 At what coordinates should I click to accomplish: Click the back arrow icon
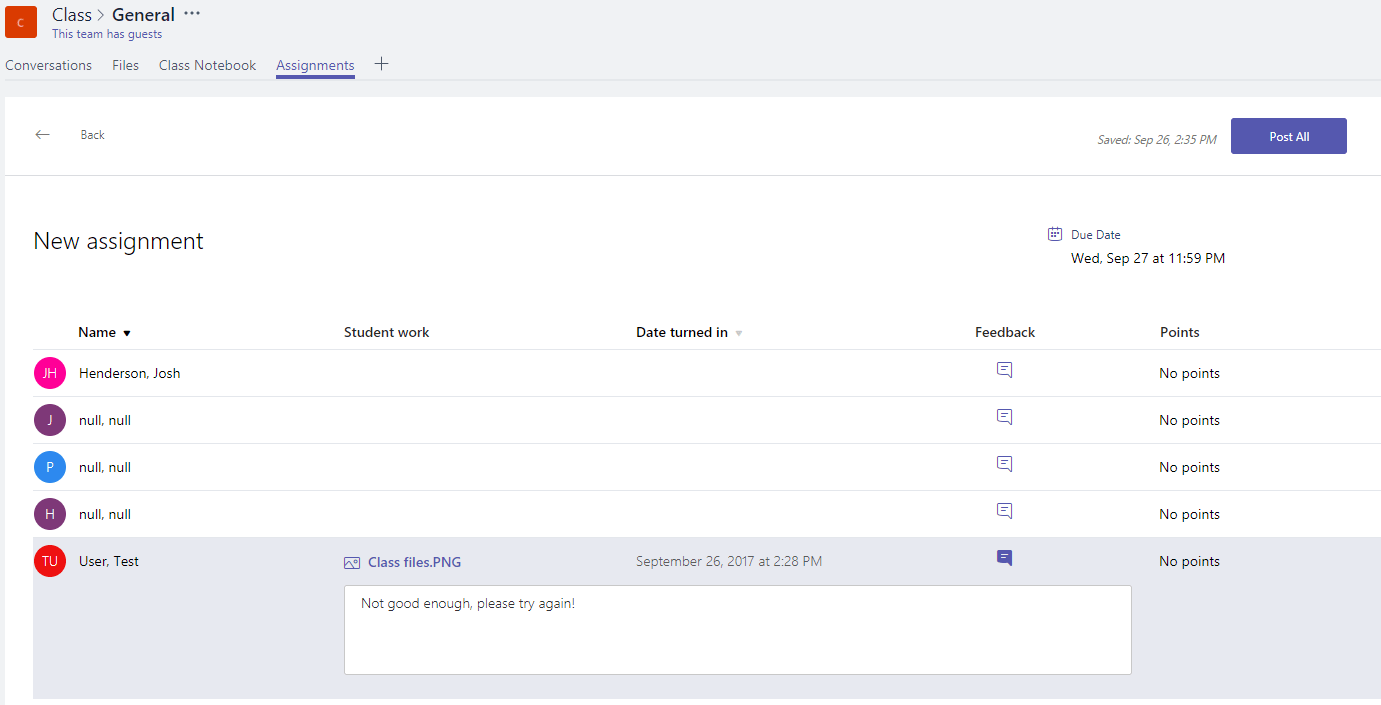tap(42, 135)
